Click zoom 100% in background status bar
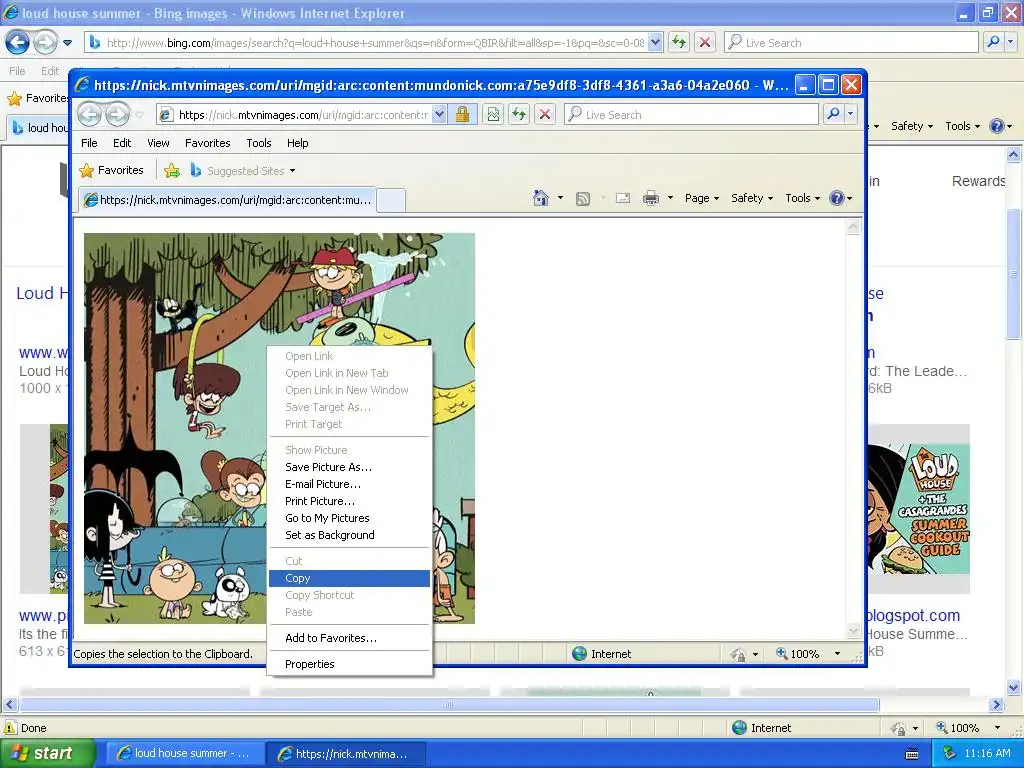Image resolution: width=1024 pixels, height=768 pixels. (964, 728)
